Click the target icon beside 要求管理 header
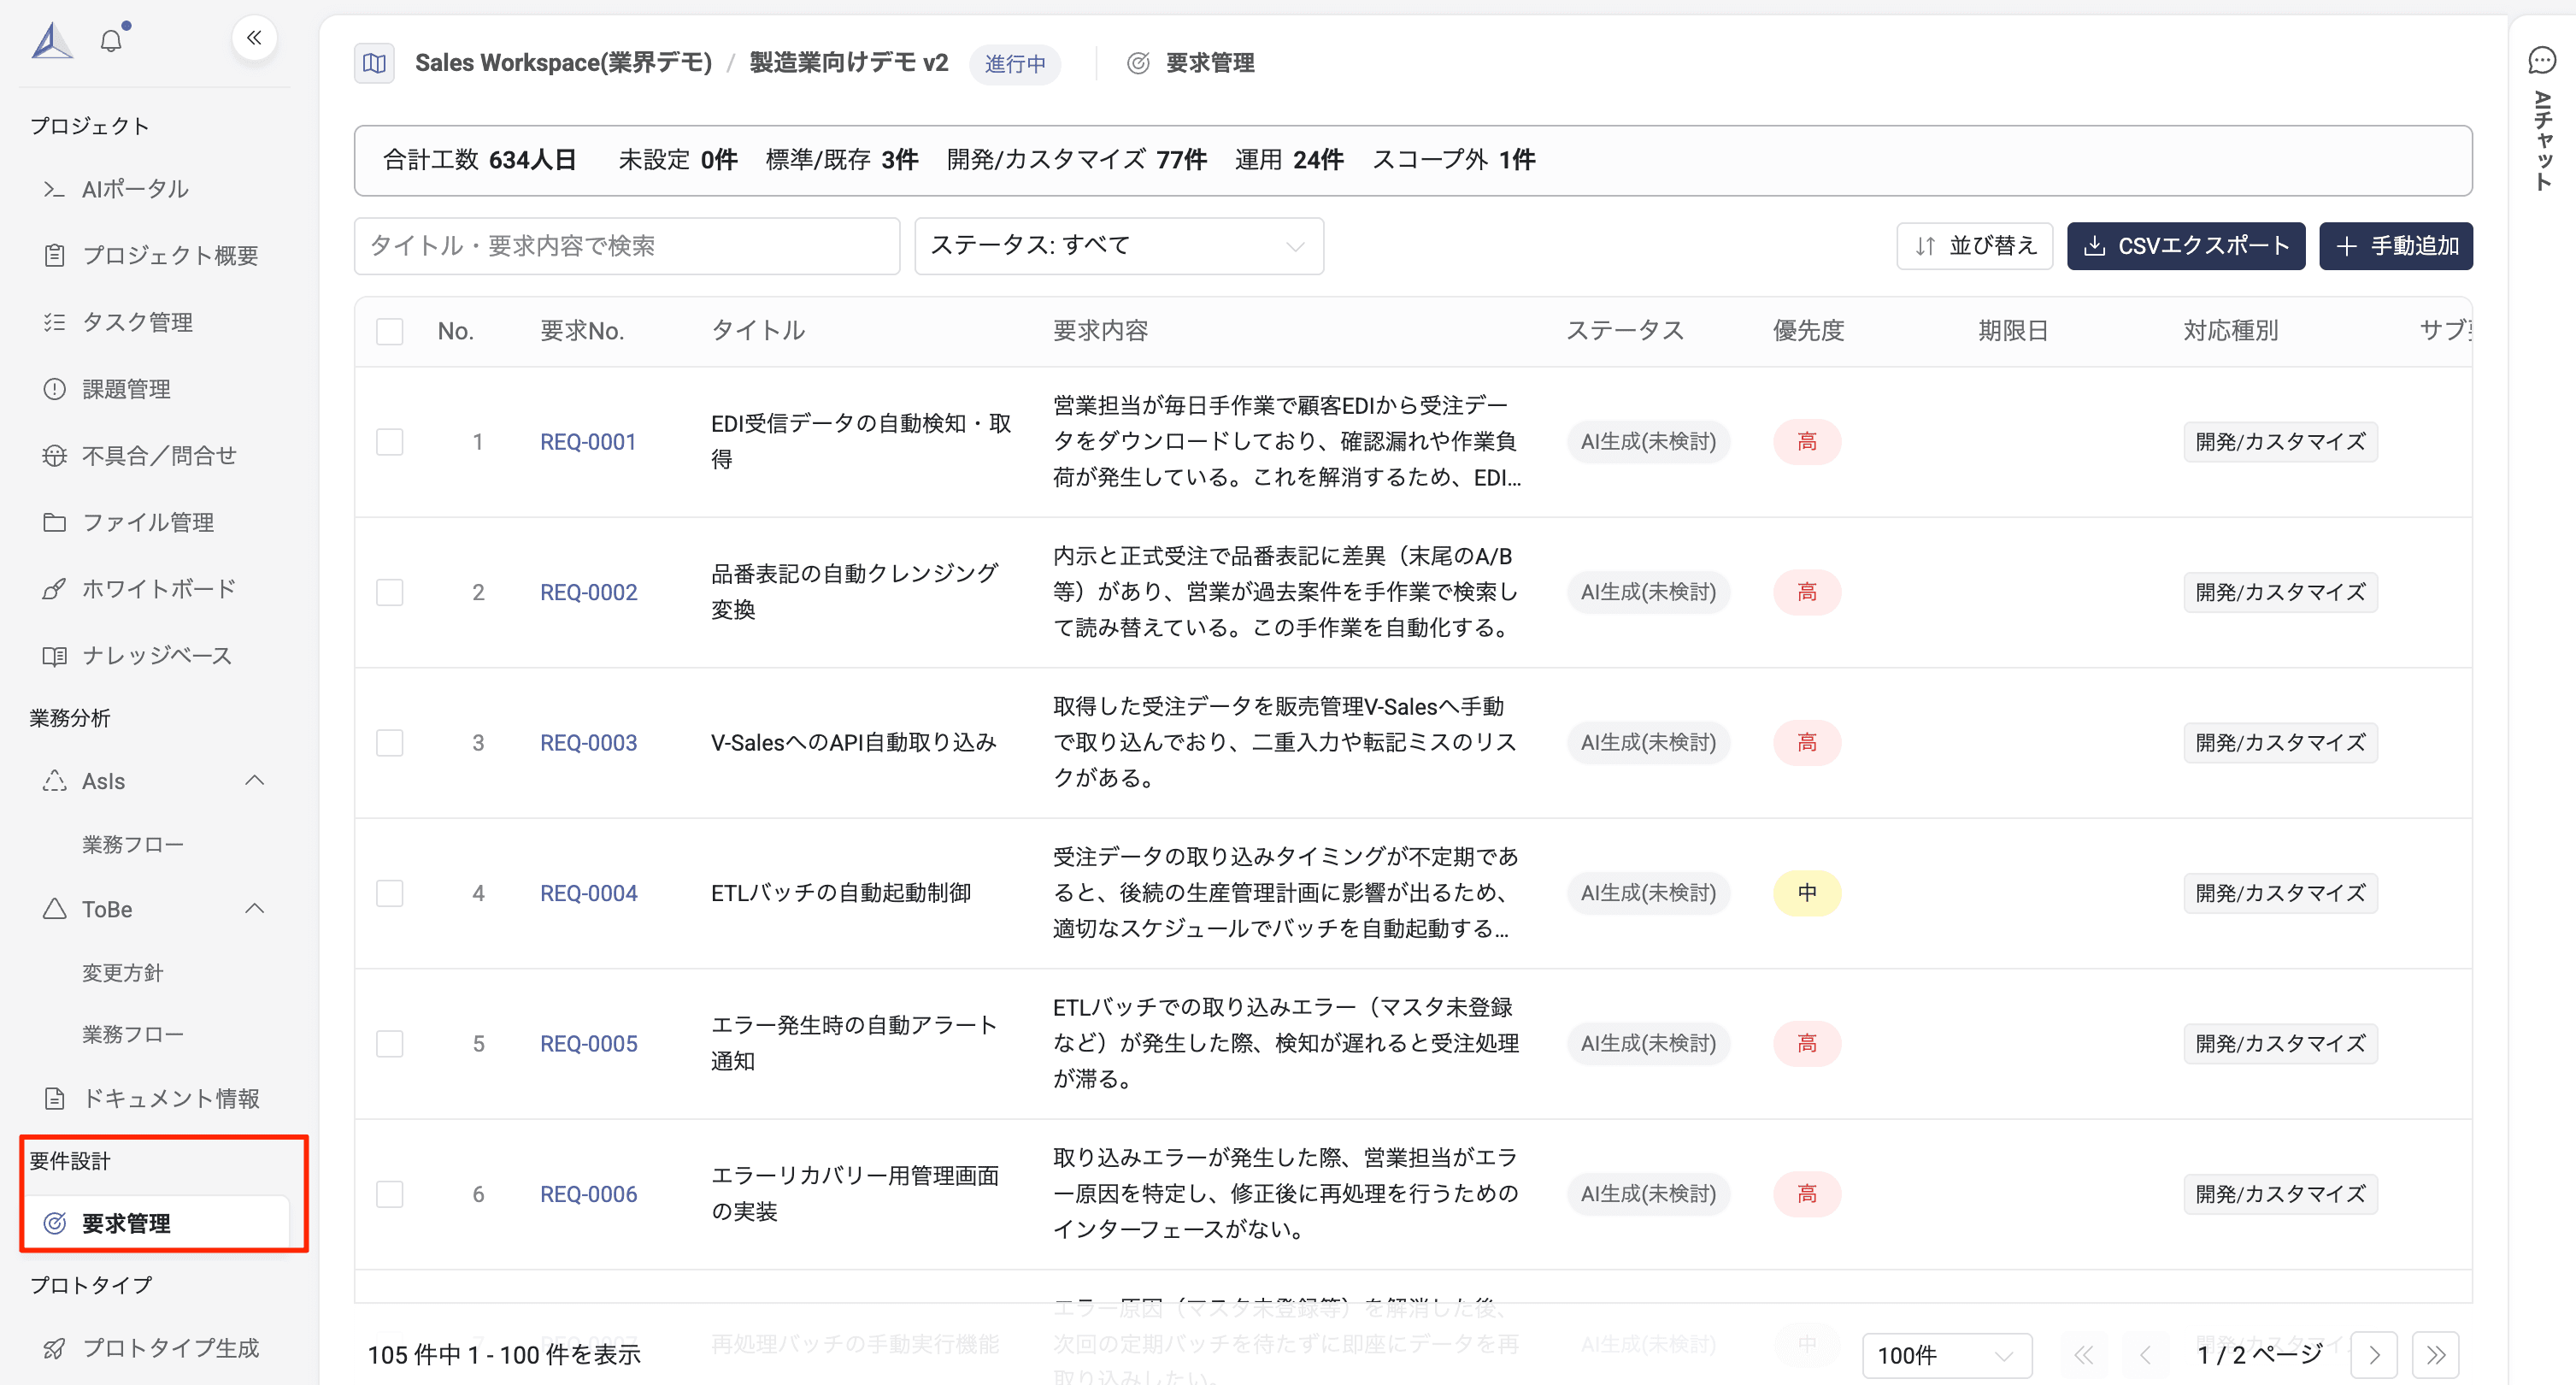Viewport: 2576px width, 1385px height. (1138, 63)
